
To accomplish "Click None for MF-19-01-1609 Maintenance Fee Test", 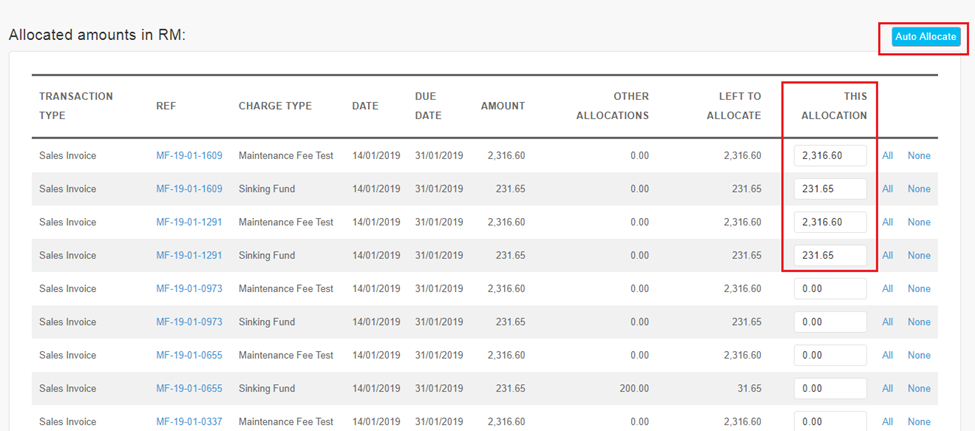I will (918, 156).
